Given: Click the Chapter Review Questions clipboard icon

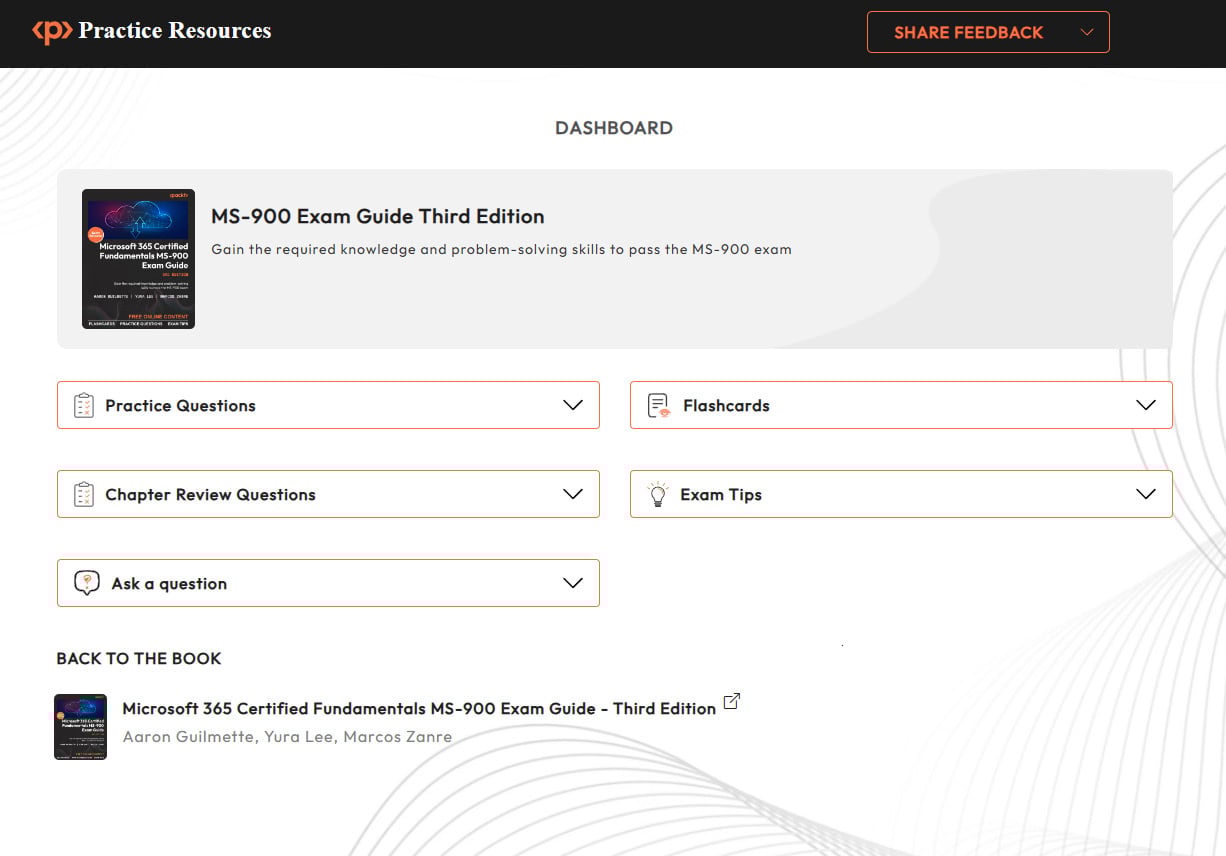Looking at the screenshot, I should point(83,494).
